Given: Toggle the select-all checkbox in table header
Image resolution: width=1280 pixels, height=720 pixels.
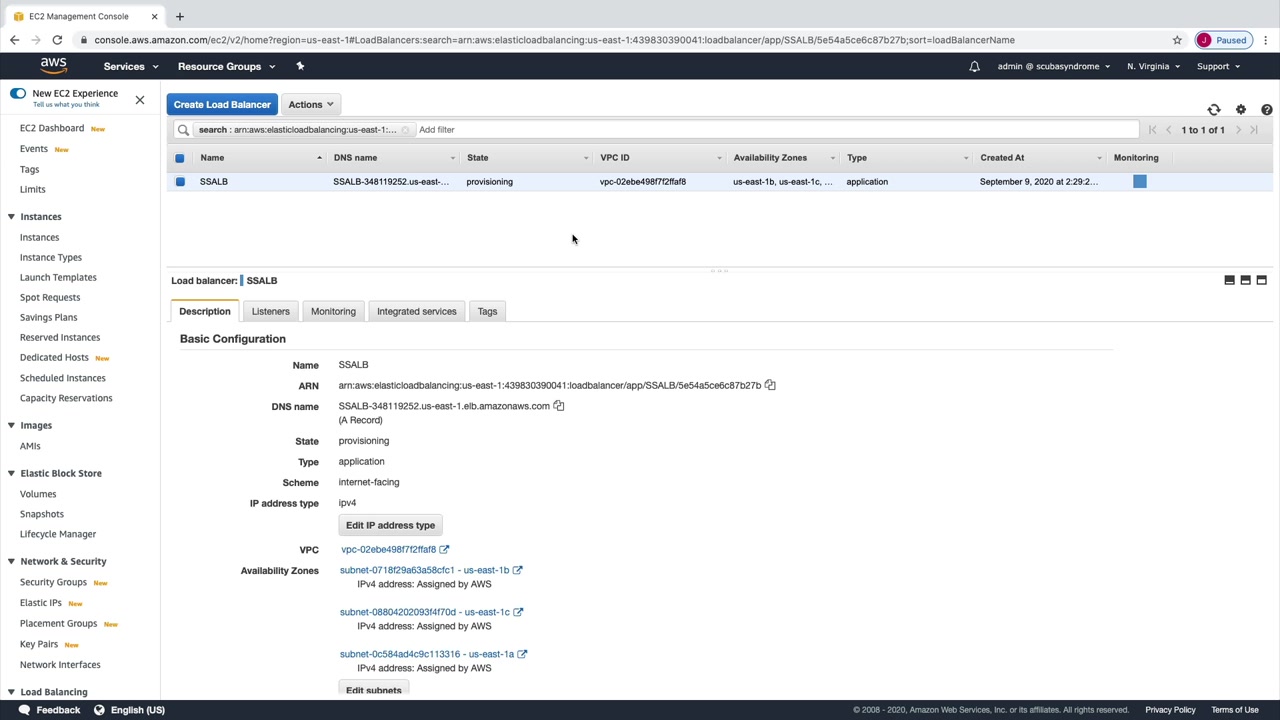Looking at the screenshot, I should 180,158.
